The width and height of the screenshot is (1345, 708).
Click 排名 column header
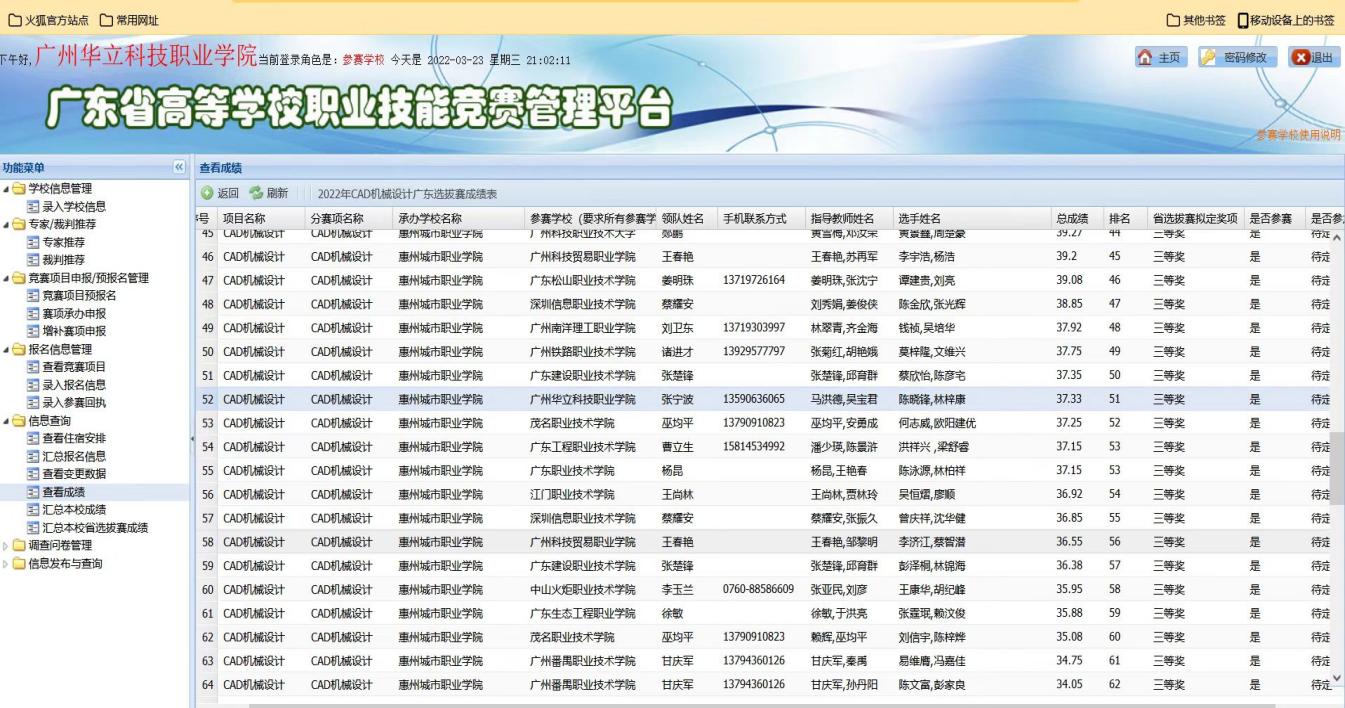[x=1119, y=219]
